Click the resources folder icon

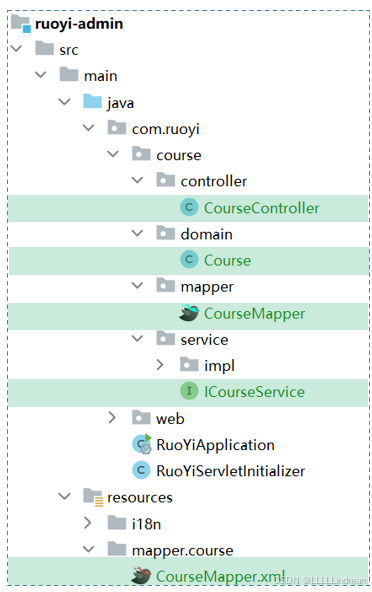93,496
